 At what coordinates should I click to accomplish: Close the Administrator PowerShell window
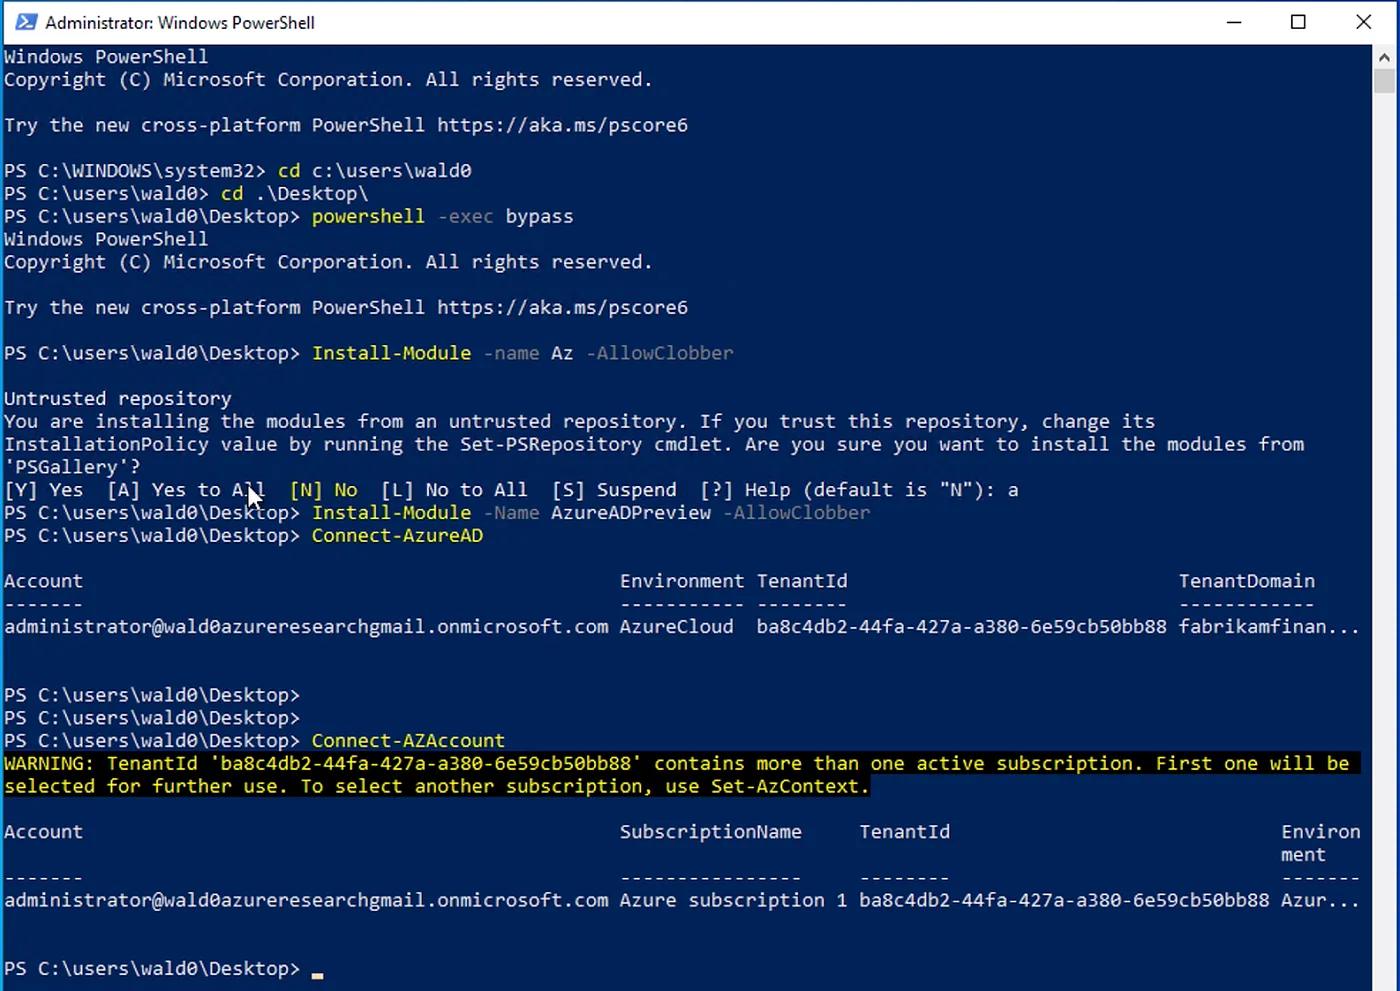tap(1364, 22)
